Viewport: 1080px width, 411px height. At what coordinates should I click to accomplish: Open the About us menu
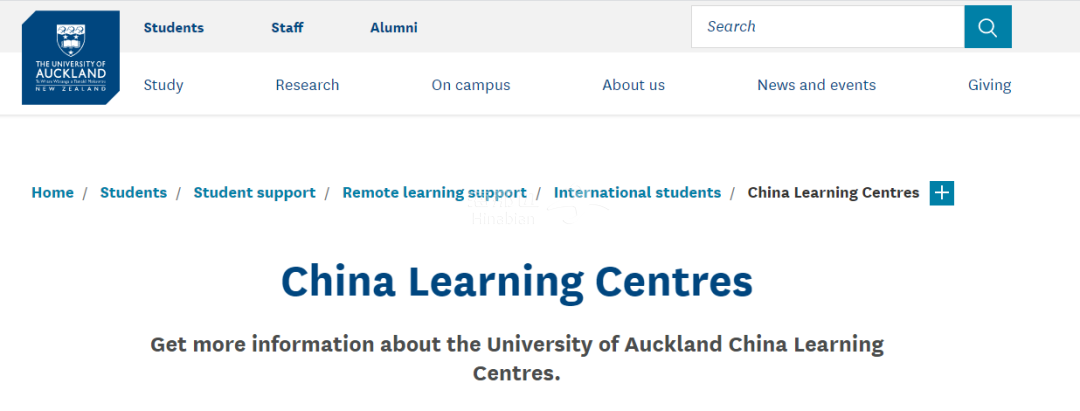point(633,85)
